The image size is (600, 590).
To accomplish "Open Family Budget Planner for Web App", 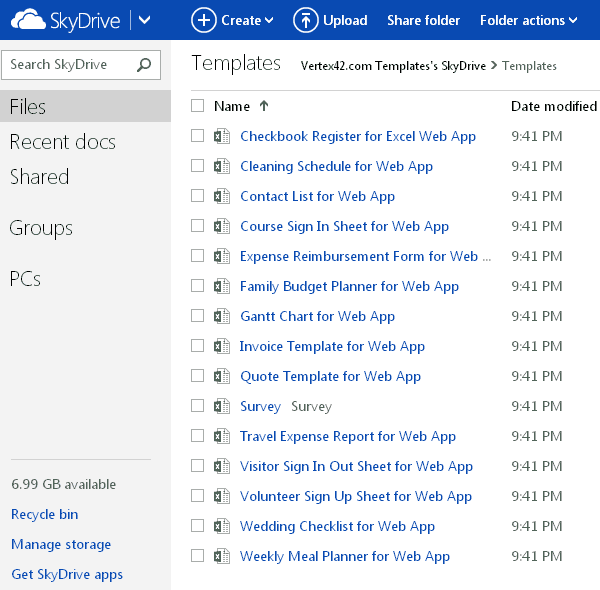I will (x=349, y=286).
